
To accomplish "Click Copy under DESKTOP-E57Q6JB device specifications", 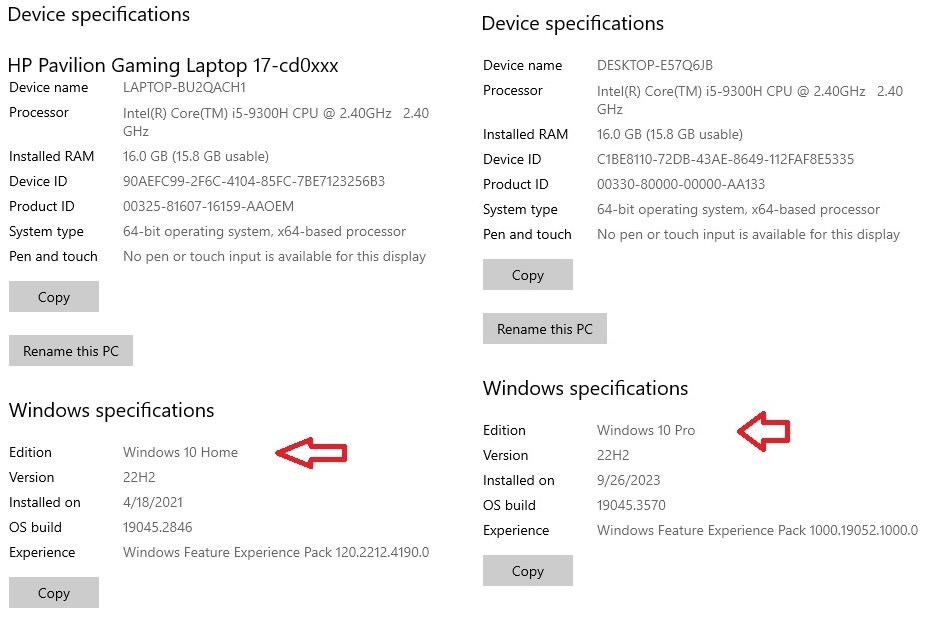I will tap(528, 275).
